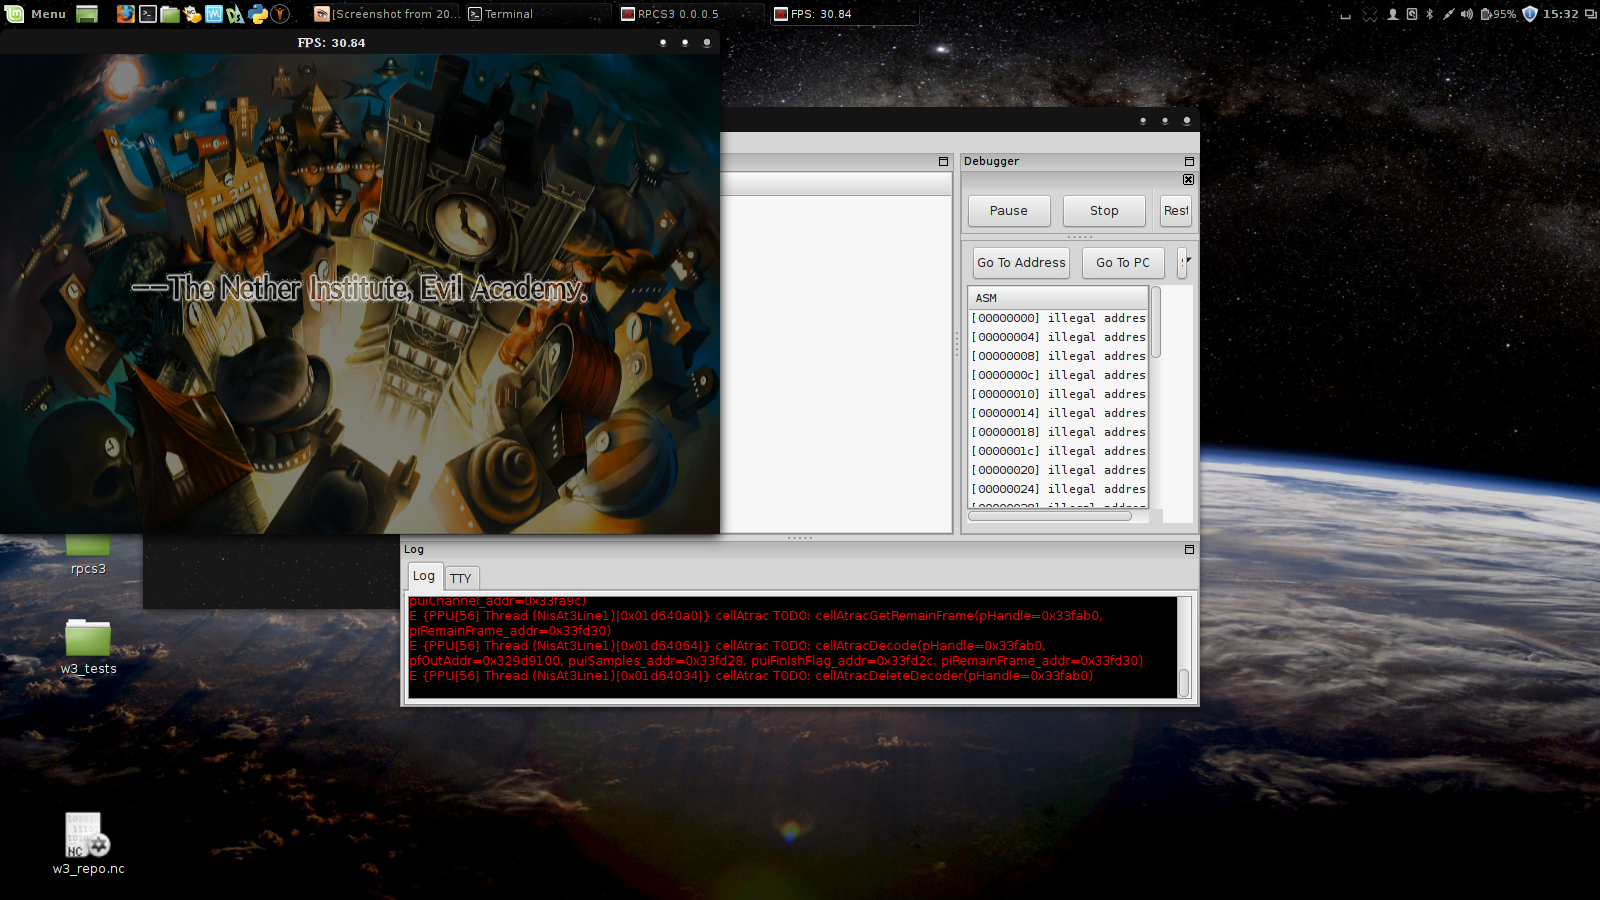Open the w3_repo.nc file on desktop
Screen dimensions: 1600x900
pos(87,837)
